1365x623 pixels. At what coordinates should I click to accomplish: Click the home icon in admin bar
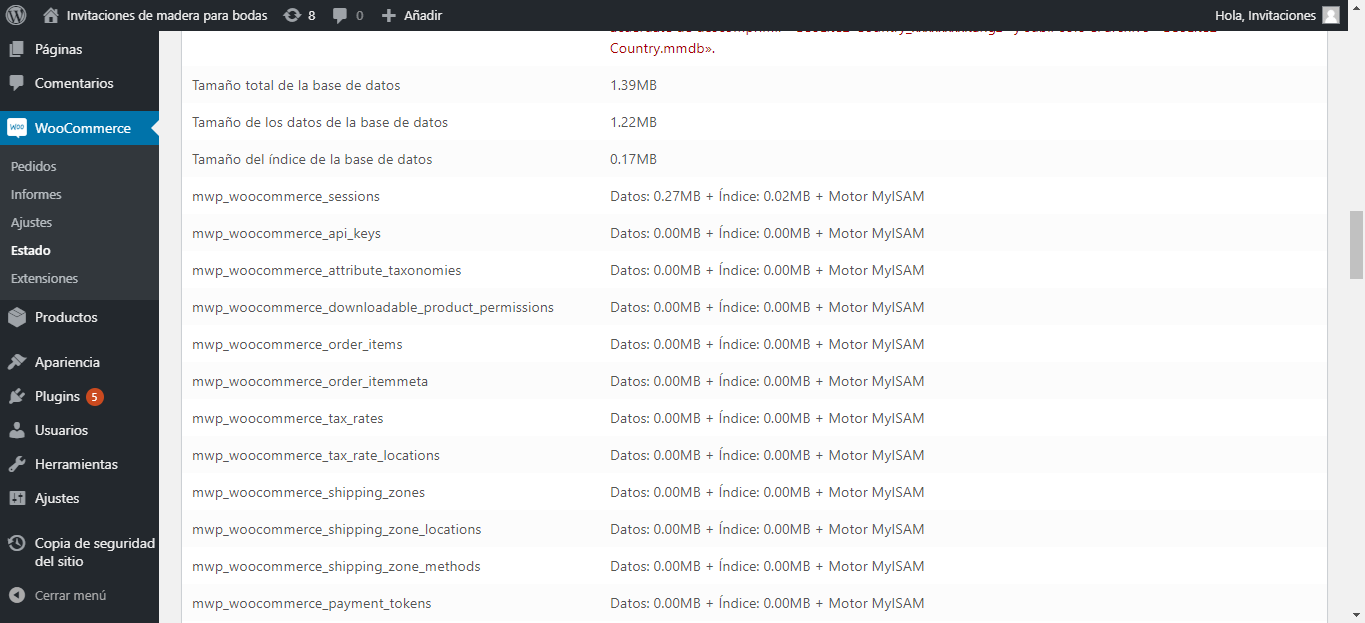pyautogui.click(x=51, y=15)
